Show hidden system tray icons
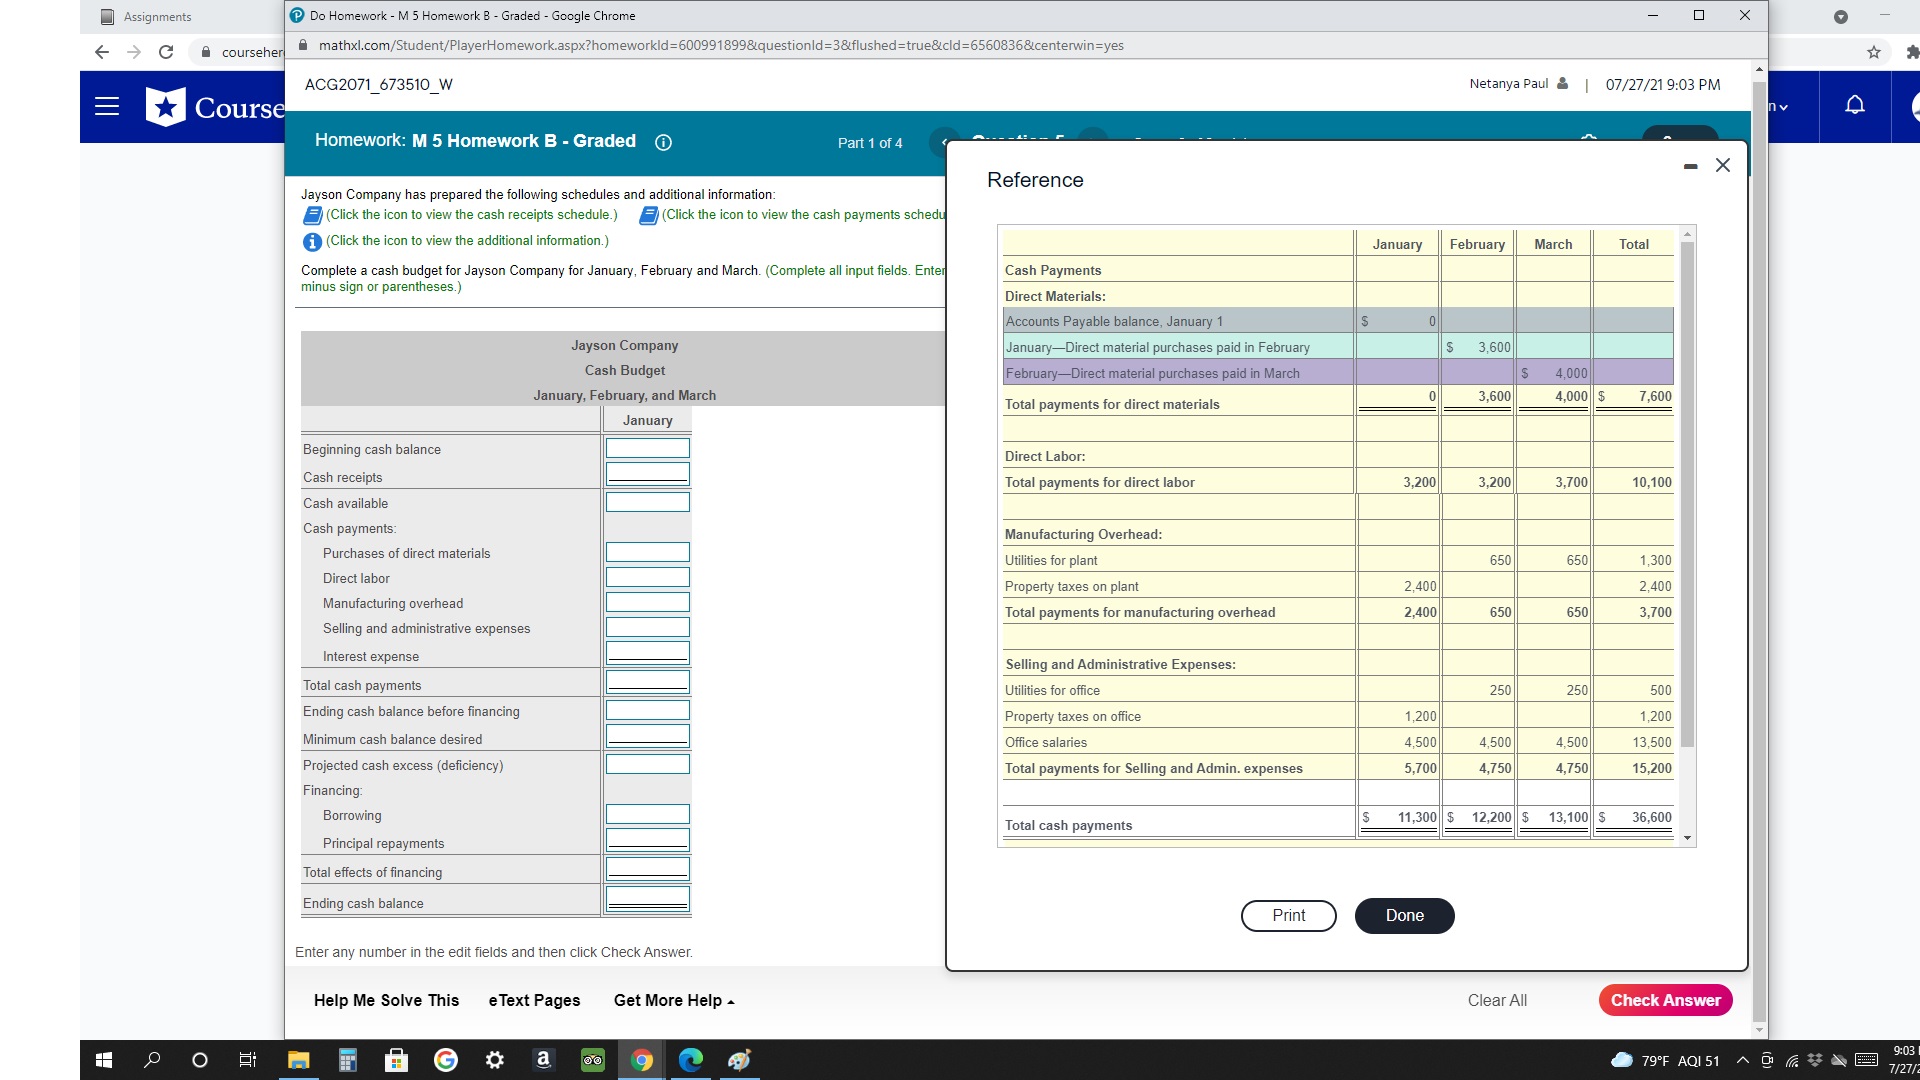Viewport: 1920px width, 1080px height. 1742,1060
